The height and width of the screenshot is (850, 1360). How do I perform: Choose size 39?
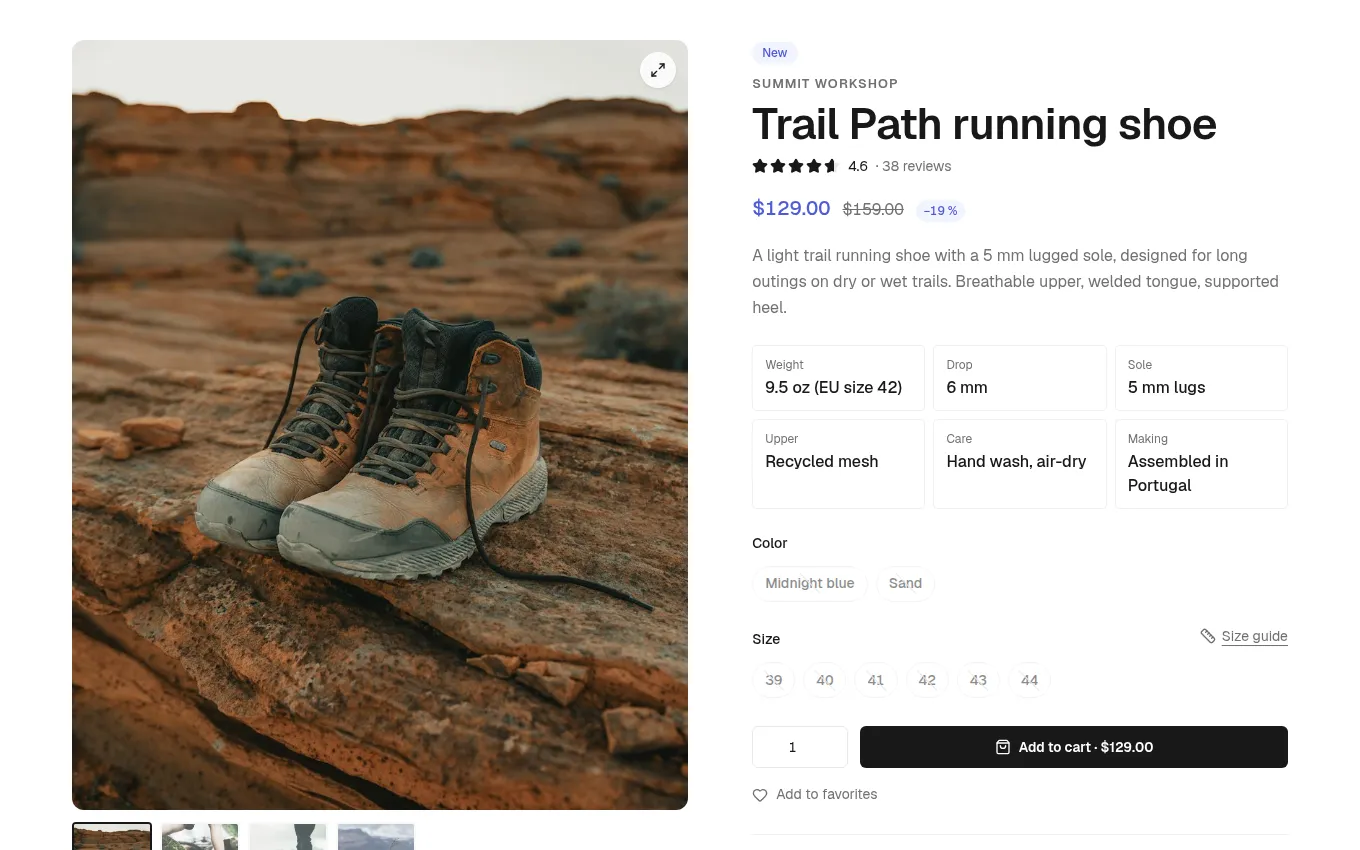(774, 680)
